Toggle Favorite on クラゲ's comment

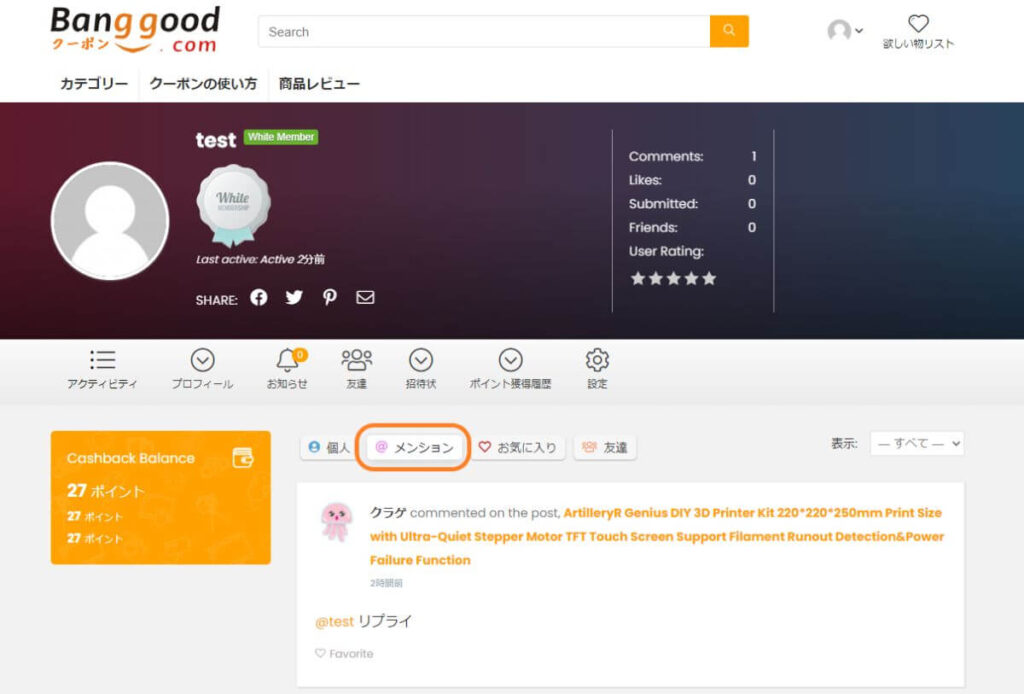pos(344,653)
